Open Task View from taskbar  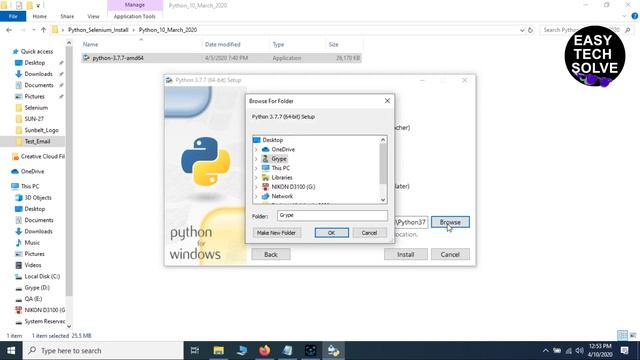(195, 351)
